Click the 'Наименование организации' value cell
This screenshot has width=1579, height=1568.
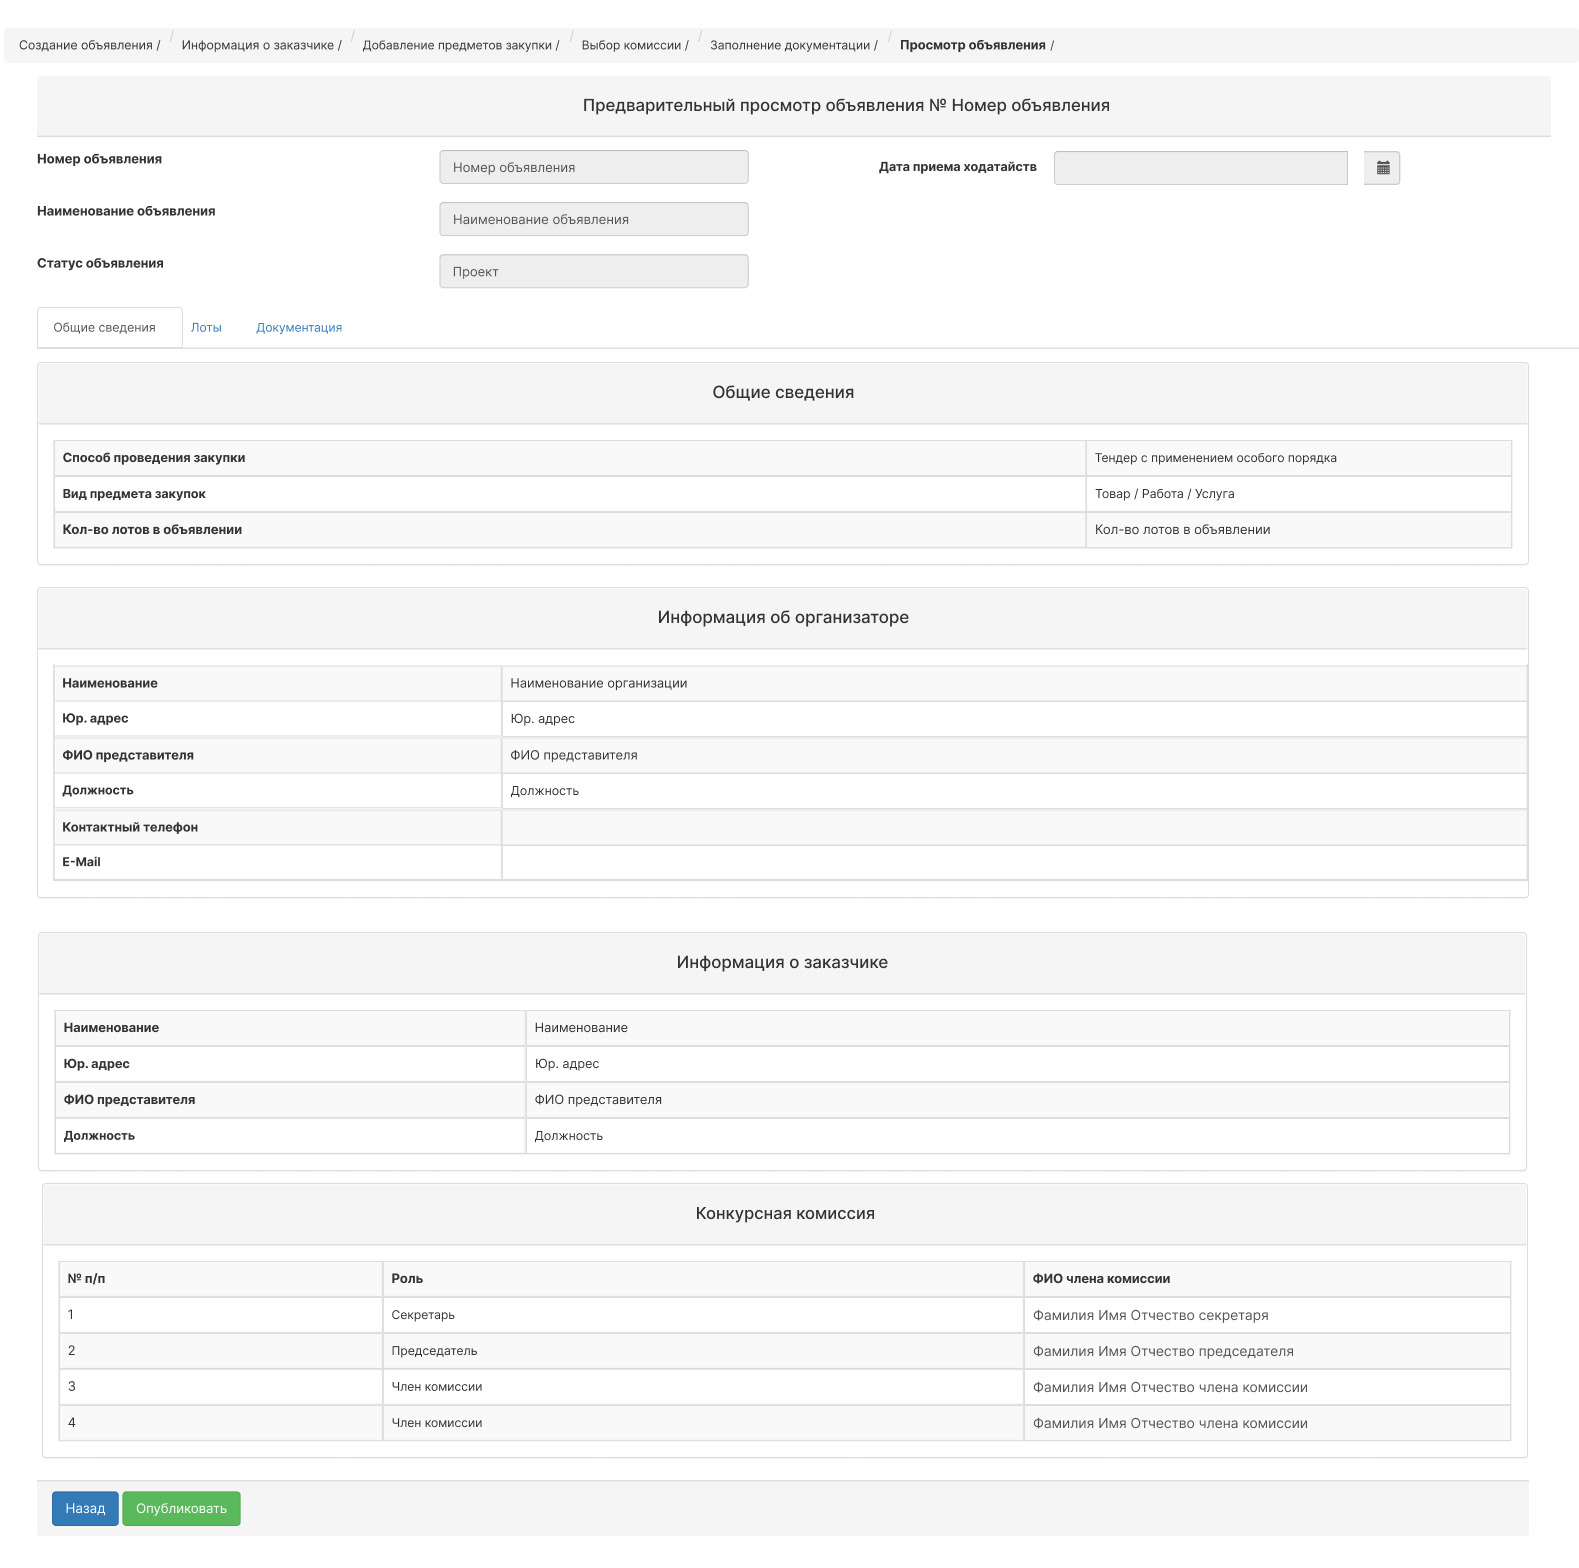[x=1014, y=683]
